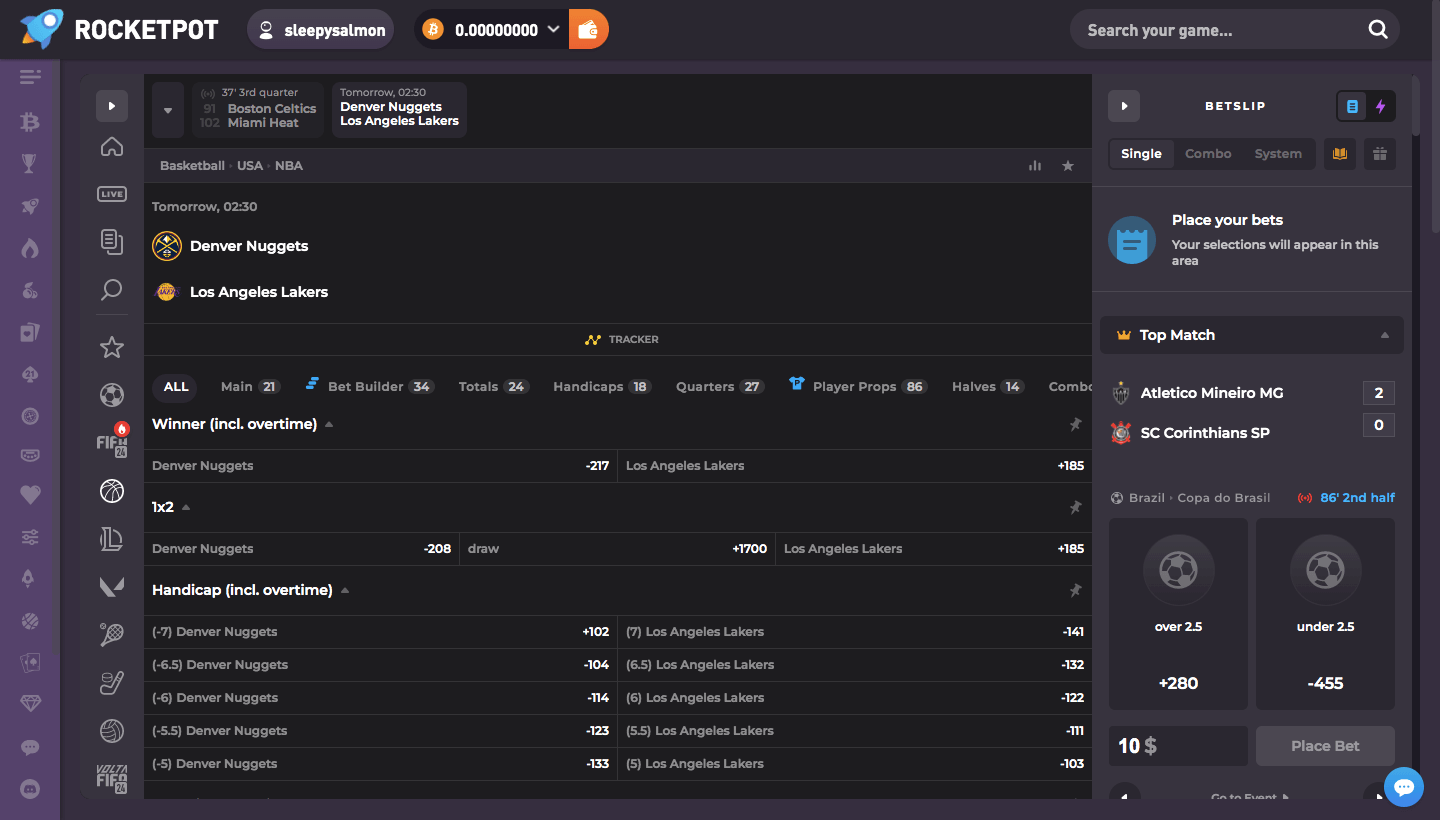1440x820 pixels.
Task: Expand the match TRACKER
Action: tap(621, 340)
